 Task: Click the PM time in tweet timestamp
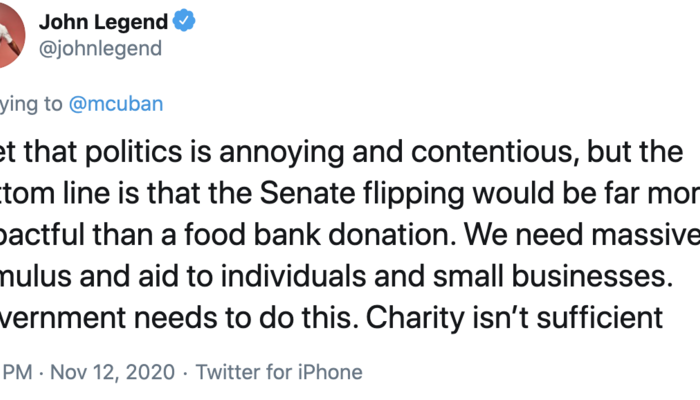pos(18,372)
